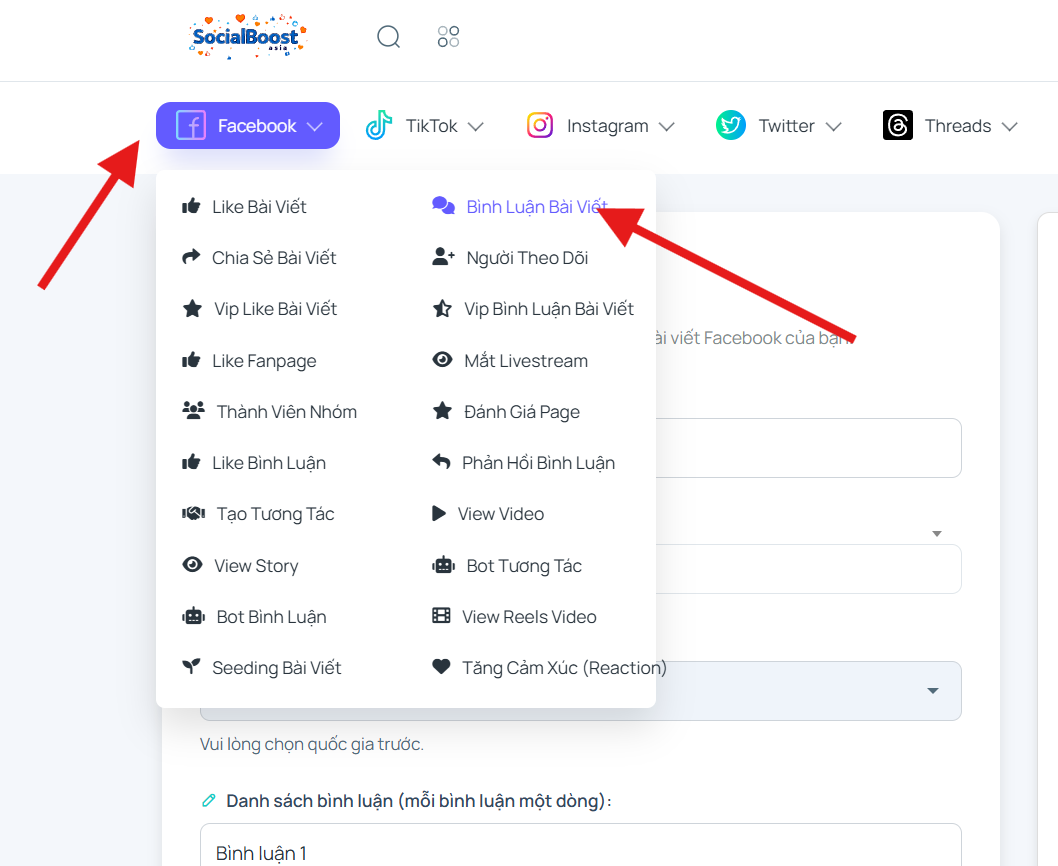Click reply arrow icon for Phản Hồi Bình Luận
This screenshot has width=1058, height=866.
click(441, 462)
